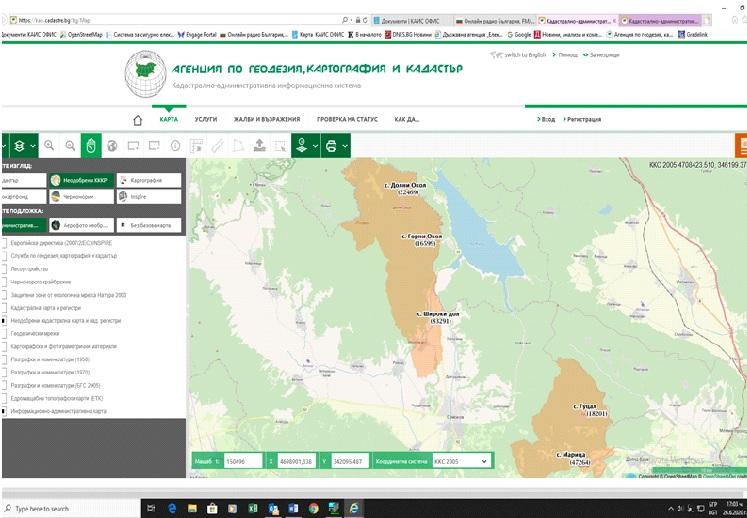Select the info identify tool

click(x=175, y=146)
